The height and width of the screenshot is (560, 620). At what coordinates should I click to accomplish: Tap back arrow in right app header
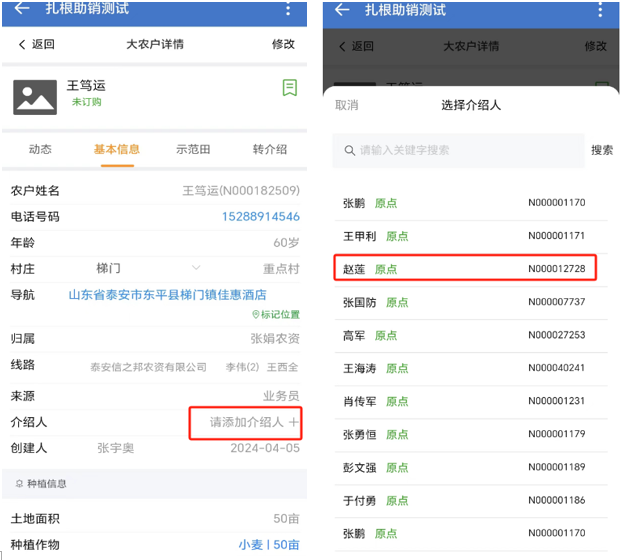pos(342,9)
